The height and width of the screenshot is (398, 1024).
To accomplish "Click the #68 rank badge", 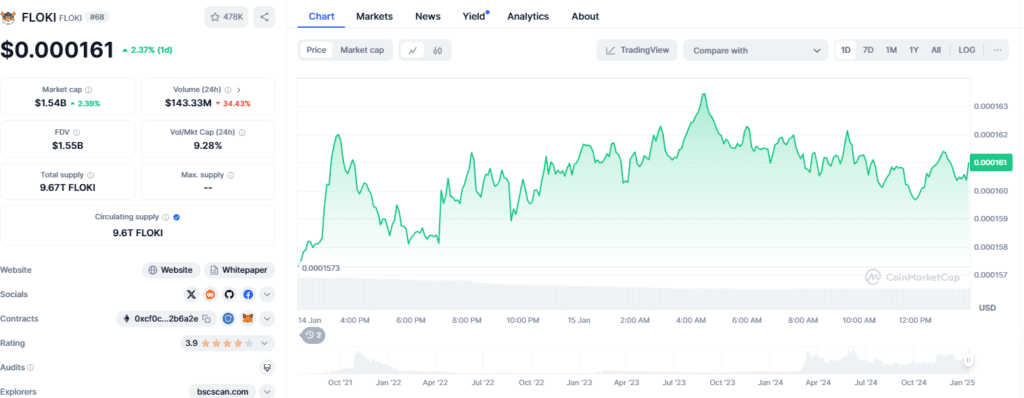I will [97, 17].
